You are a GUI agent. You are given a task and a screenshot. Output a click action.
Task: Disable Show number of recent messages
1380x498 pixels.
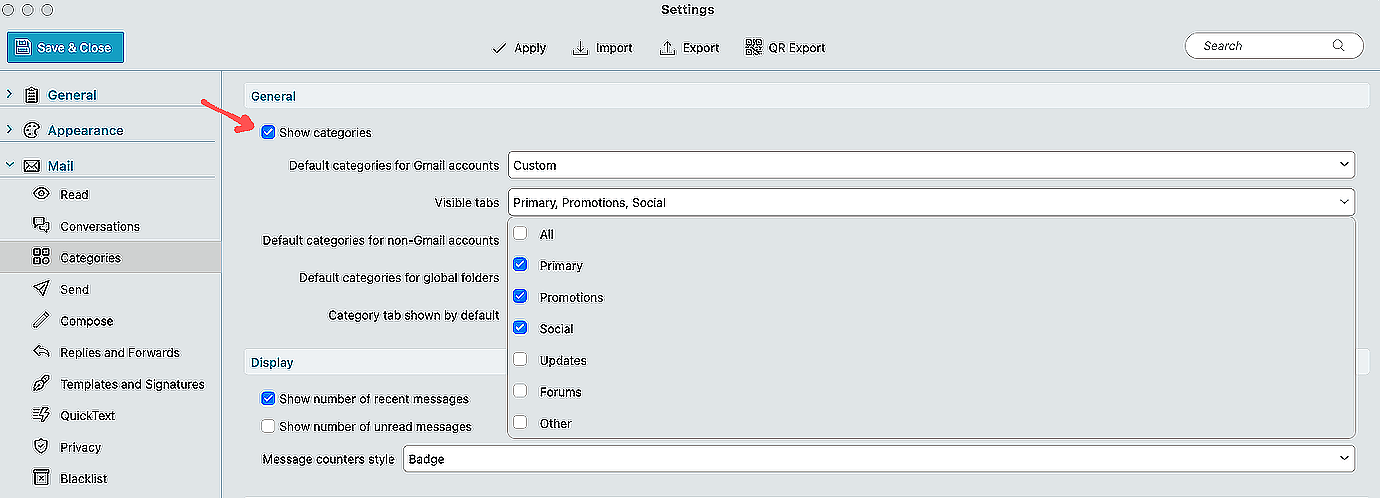pyautogui.click(x=268, y=398)
